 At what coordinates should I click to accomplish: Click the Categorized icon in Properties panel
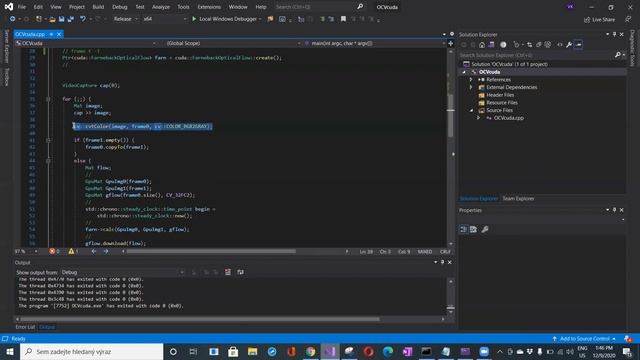(464, 229)
